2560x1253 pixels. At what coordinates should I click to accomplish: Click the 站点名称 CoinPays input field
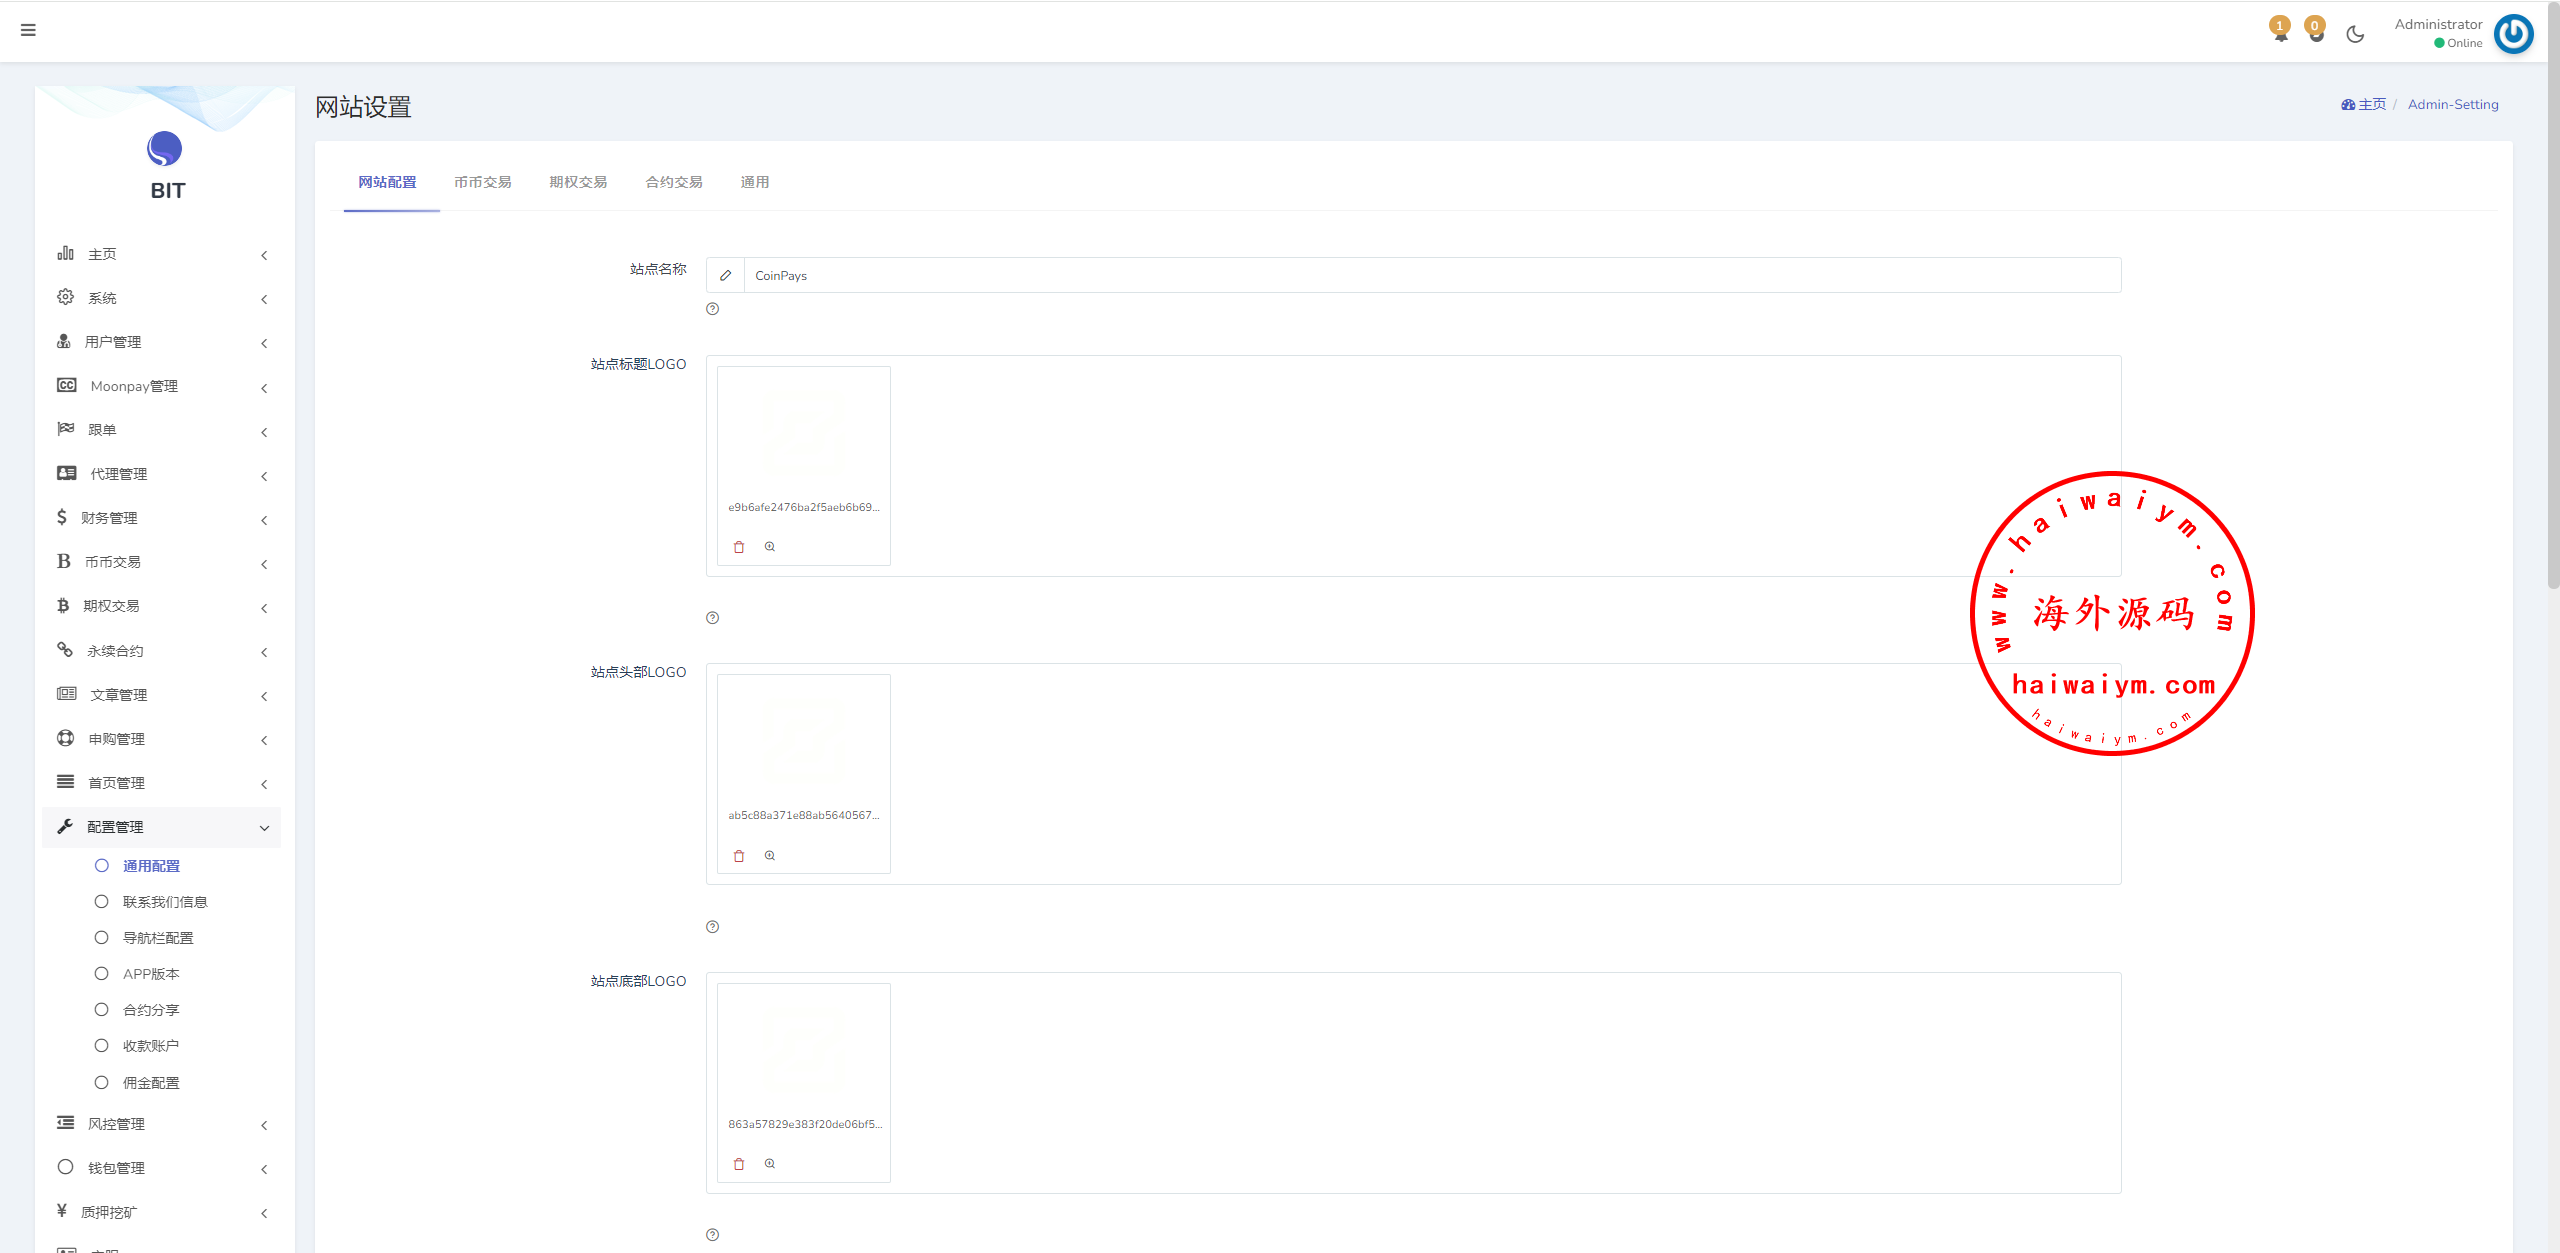(1430, 276)
